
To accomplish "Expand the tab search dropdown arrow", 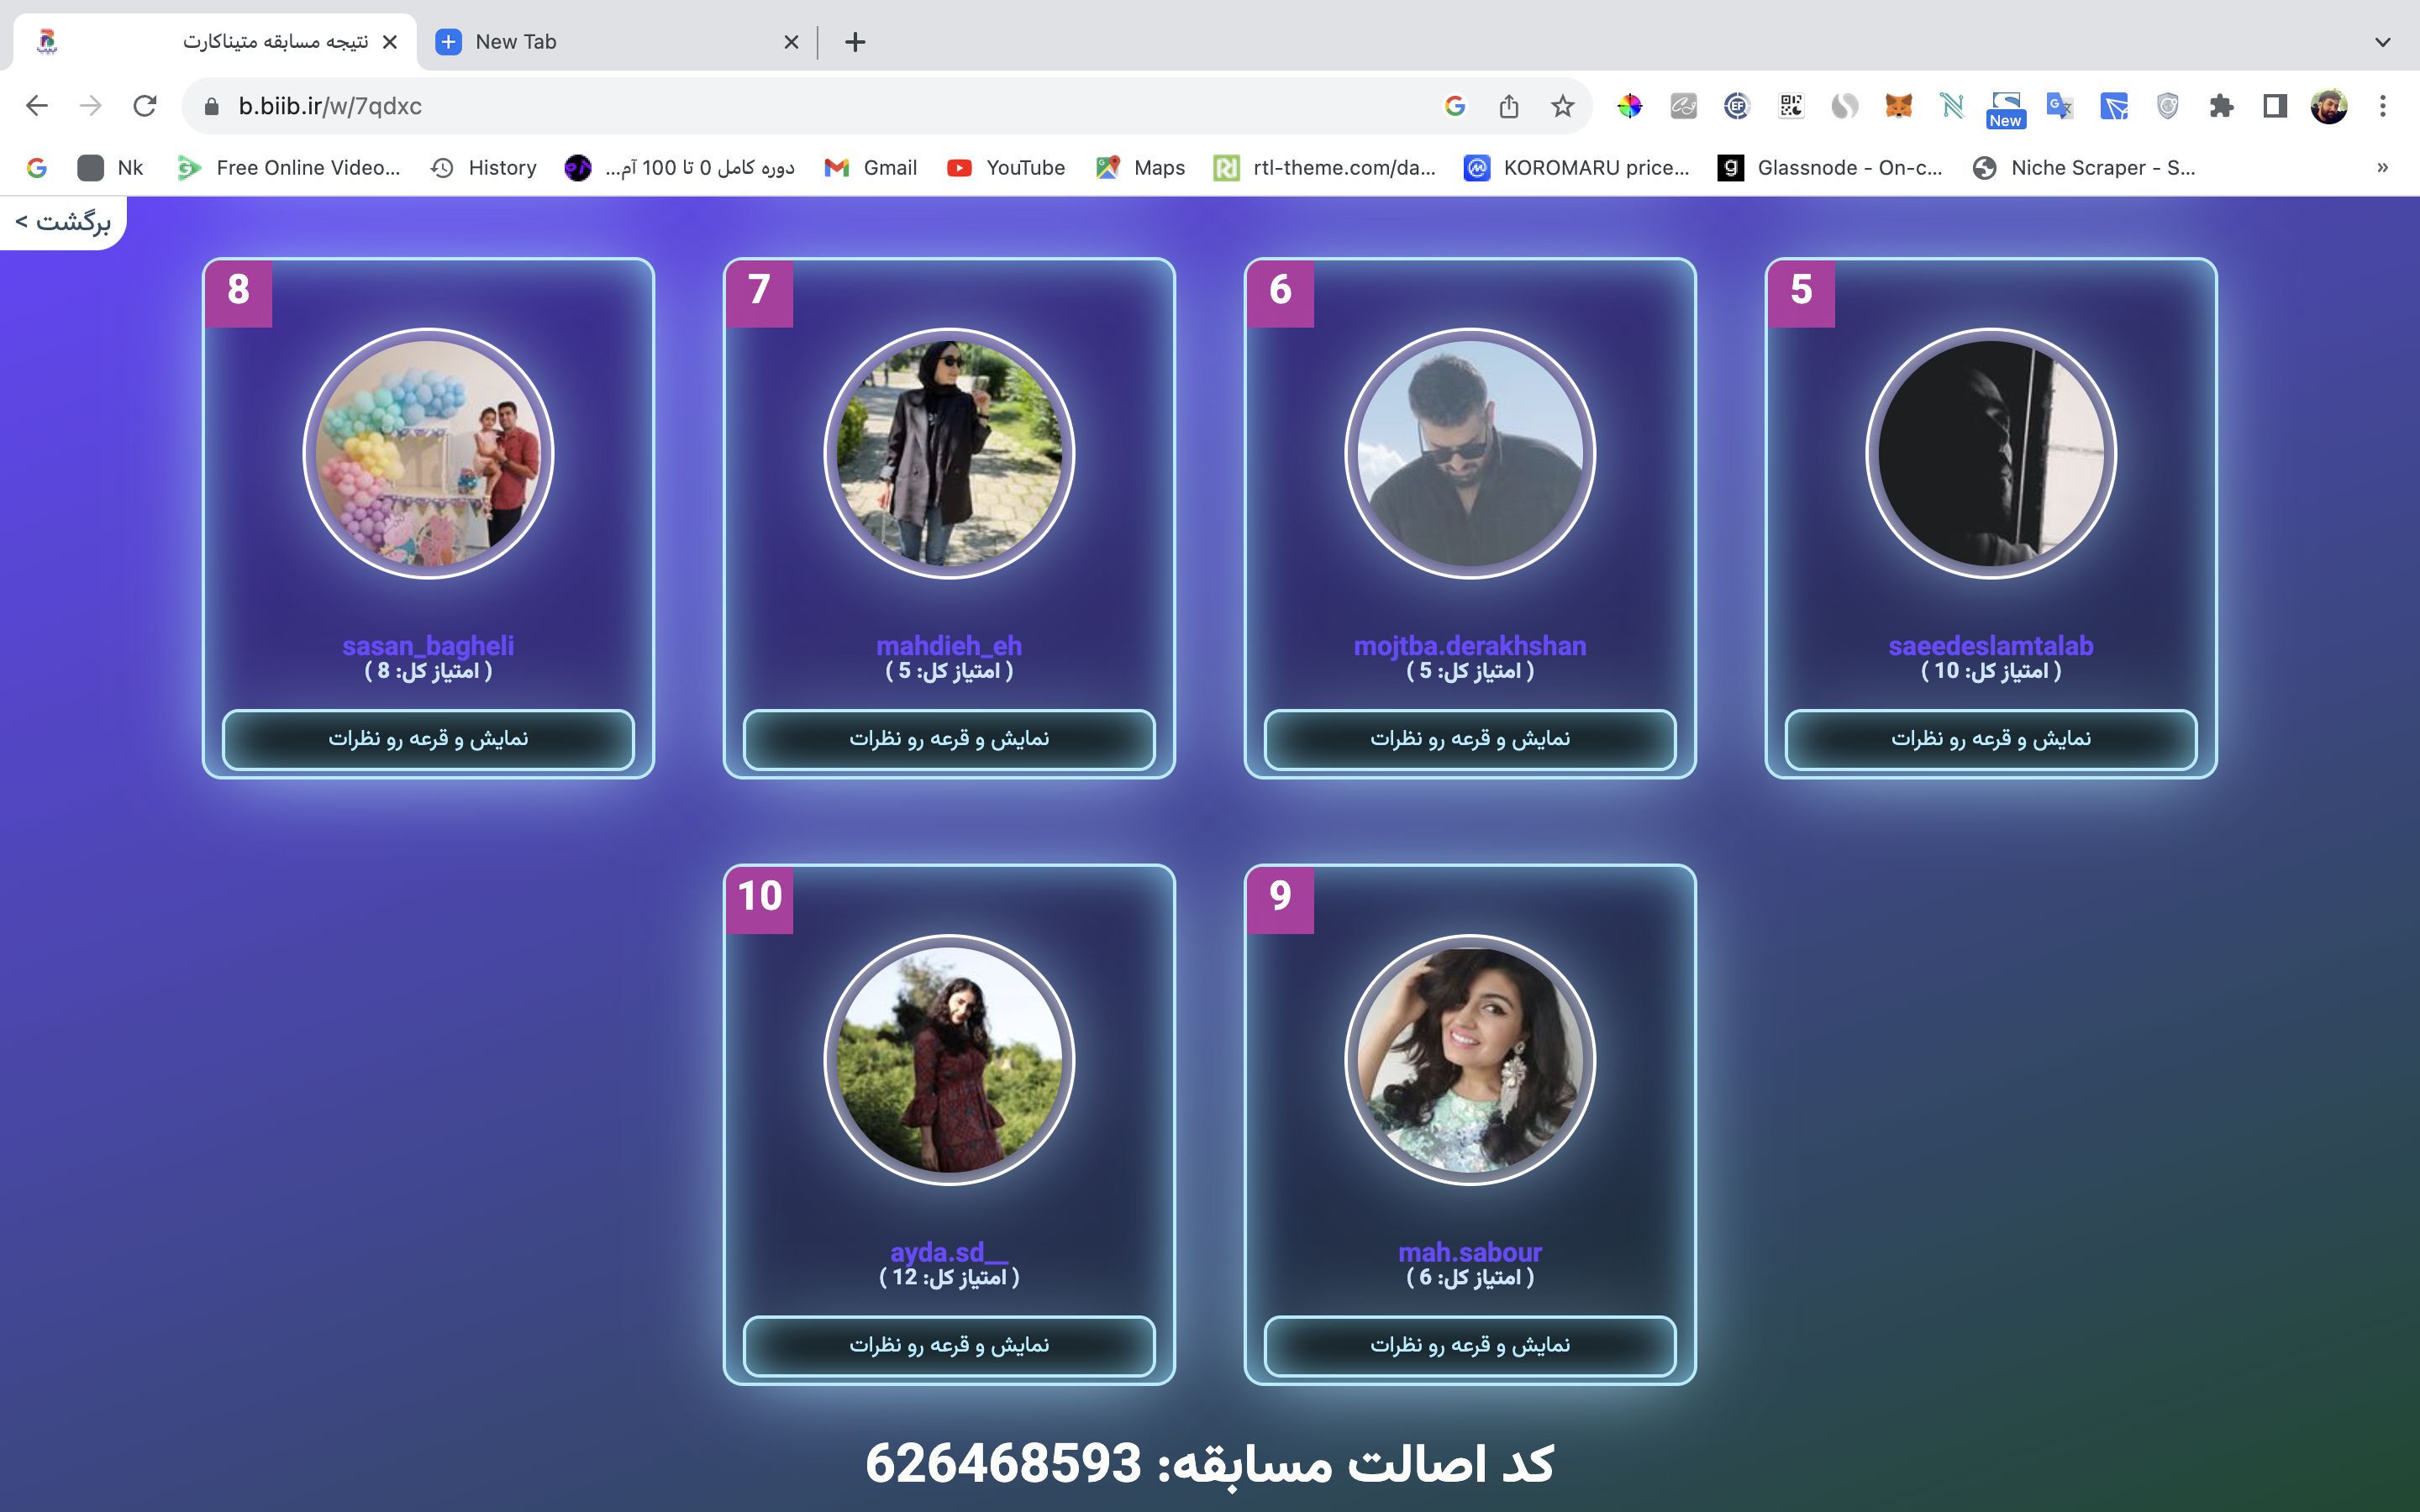I will (2383, 42).
